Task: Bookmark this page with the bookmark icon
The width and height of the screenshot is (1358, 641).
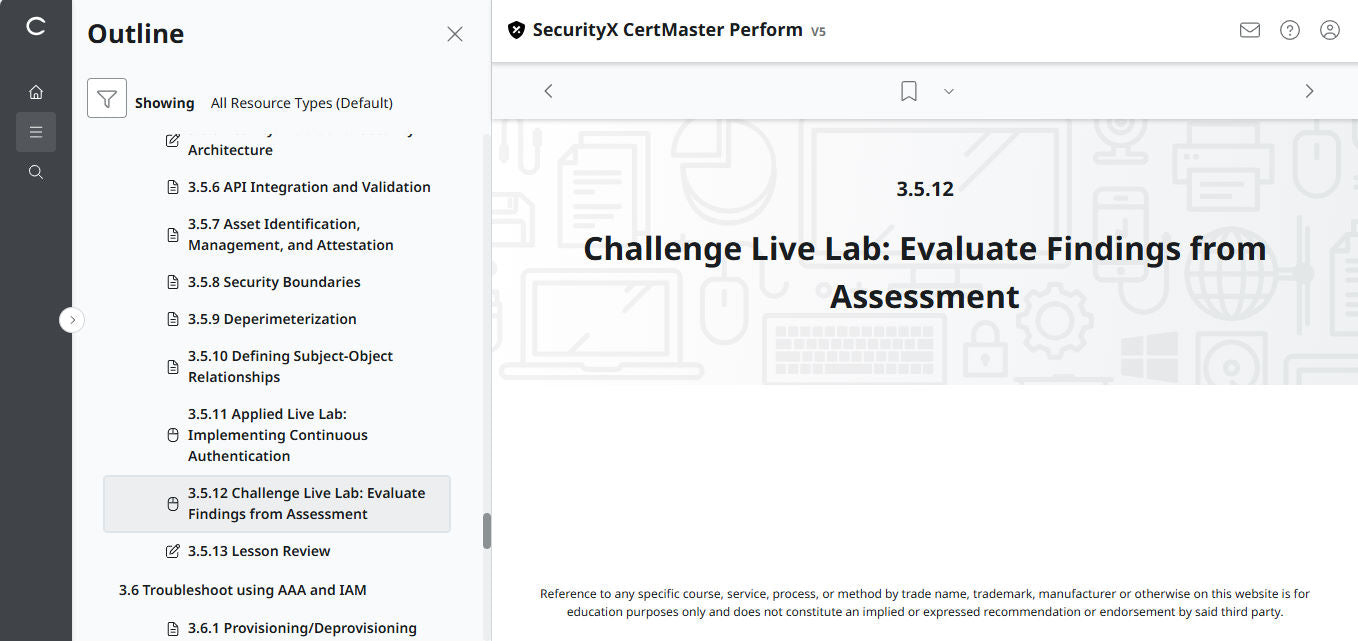Action: point(909,91)
